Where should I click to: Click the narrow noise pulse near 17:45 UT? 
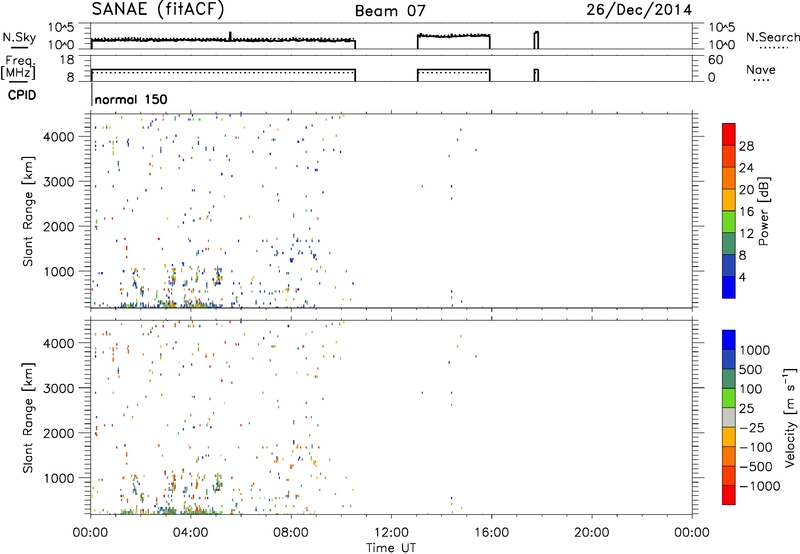click(536, 40)
